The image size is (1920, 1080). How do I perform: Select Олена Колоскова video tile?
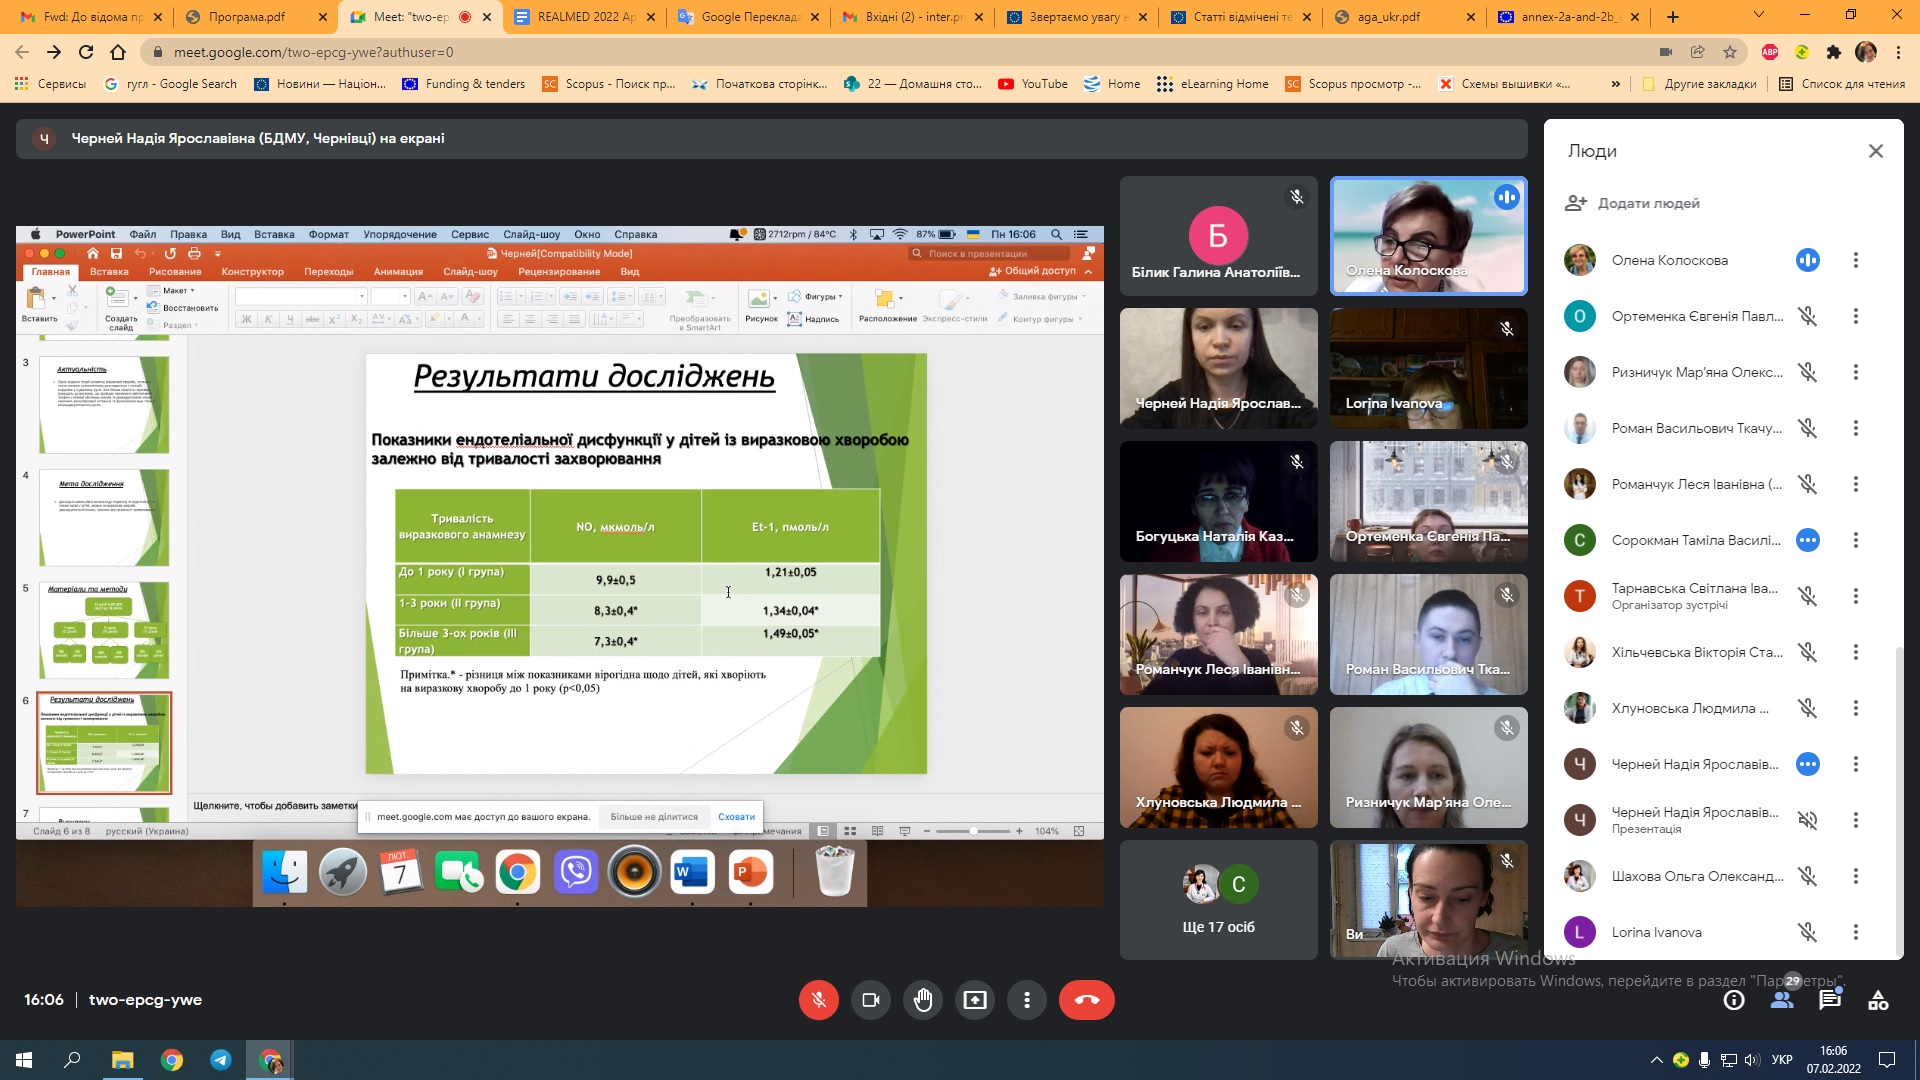(1428, 236)
